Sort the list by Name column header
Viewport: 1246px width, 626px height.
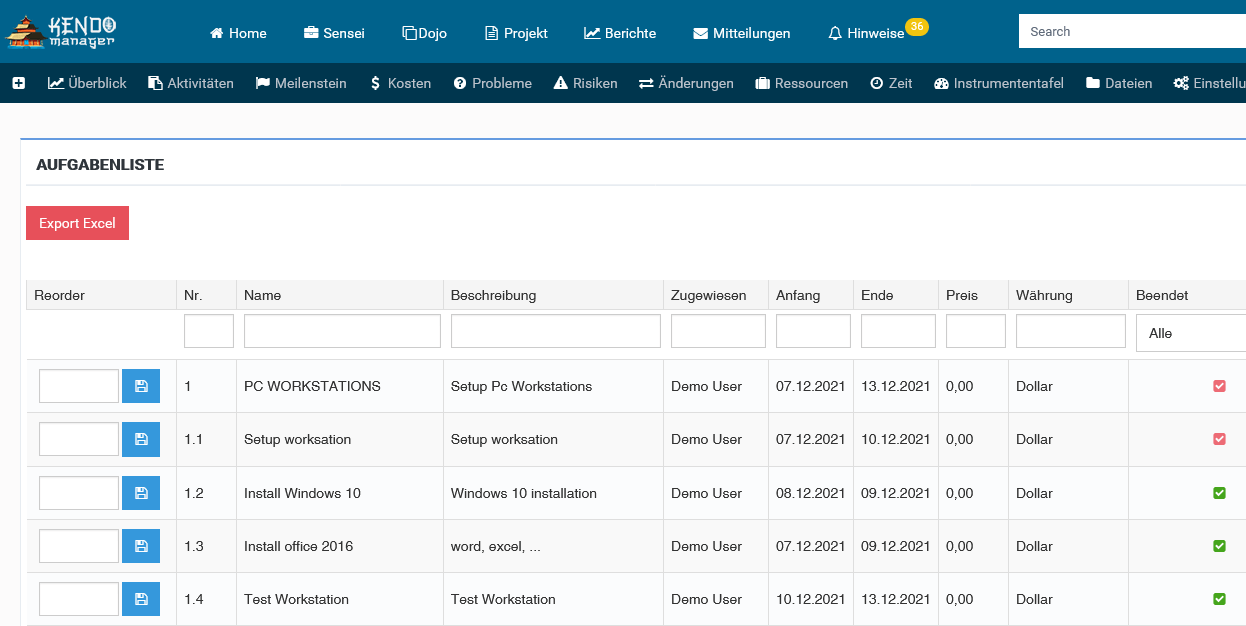[x=262, y=295]
